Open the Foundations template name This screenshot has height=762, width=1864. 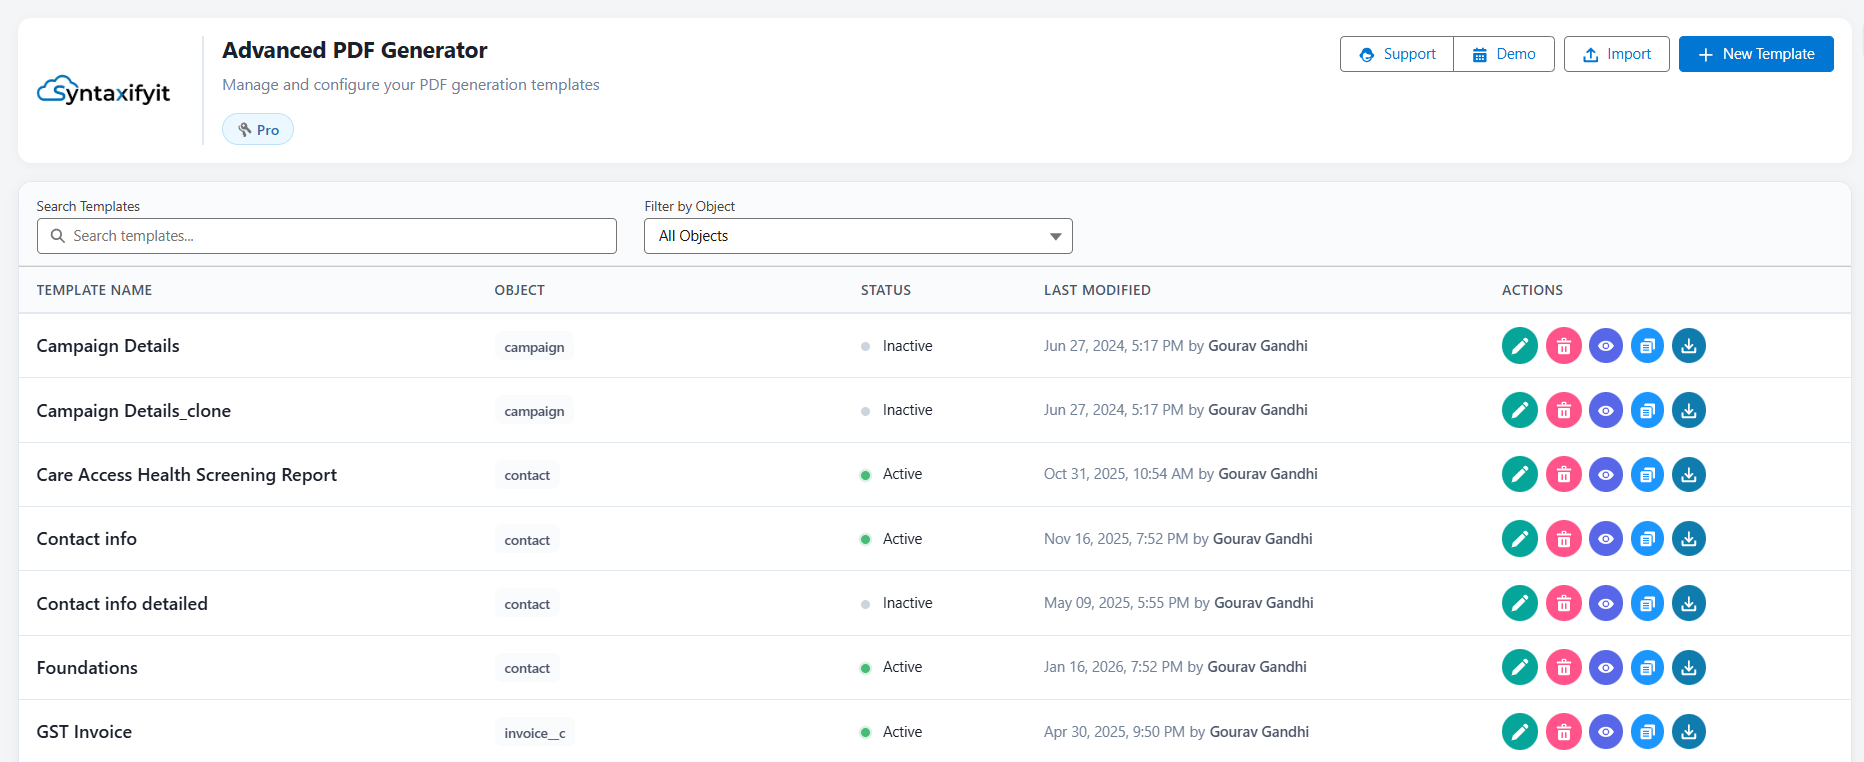tap(87, 668)
